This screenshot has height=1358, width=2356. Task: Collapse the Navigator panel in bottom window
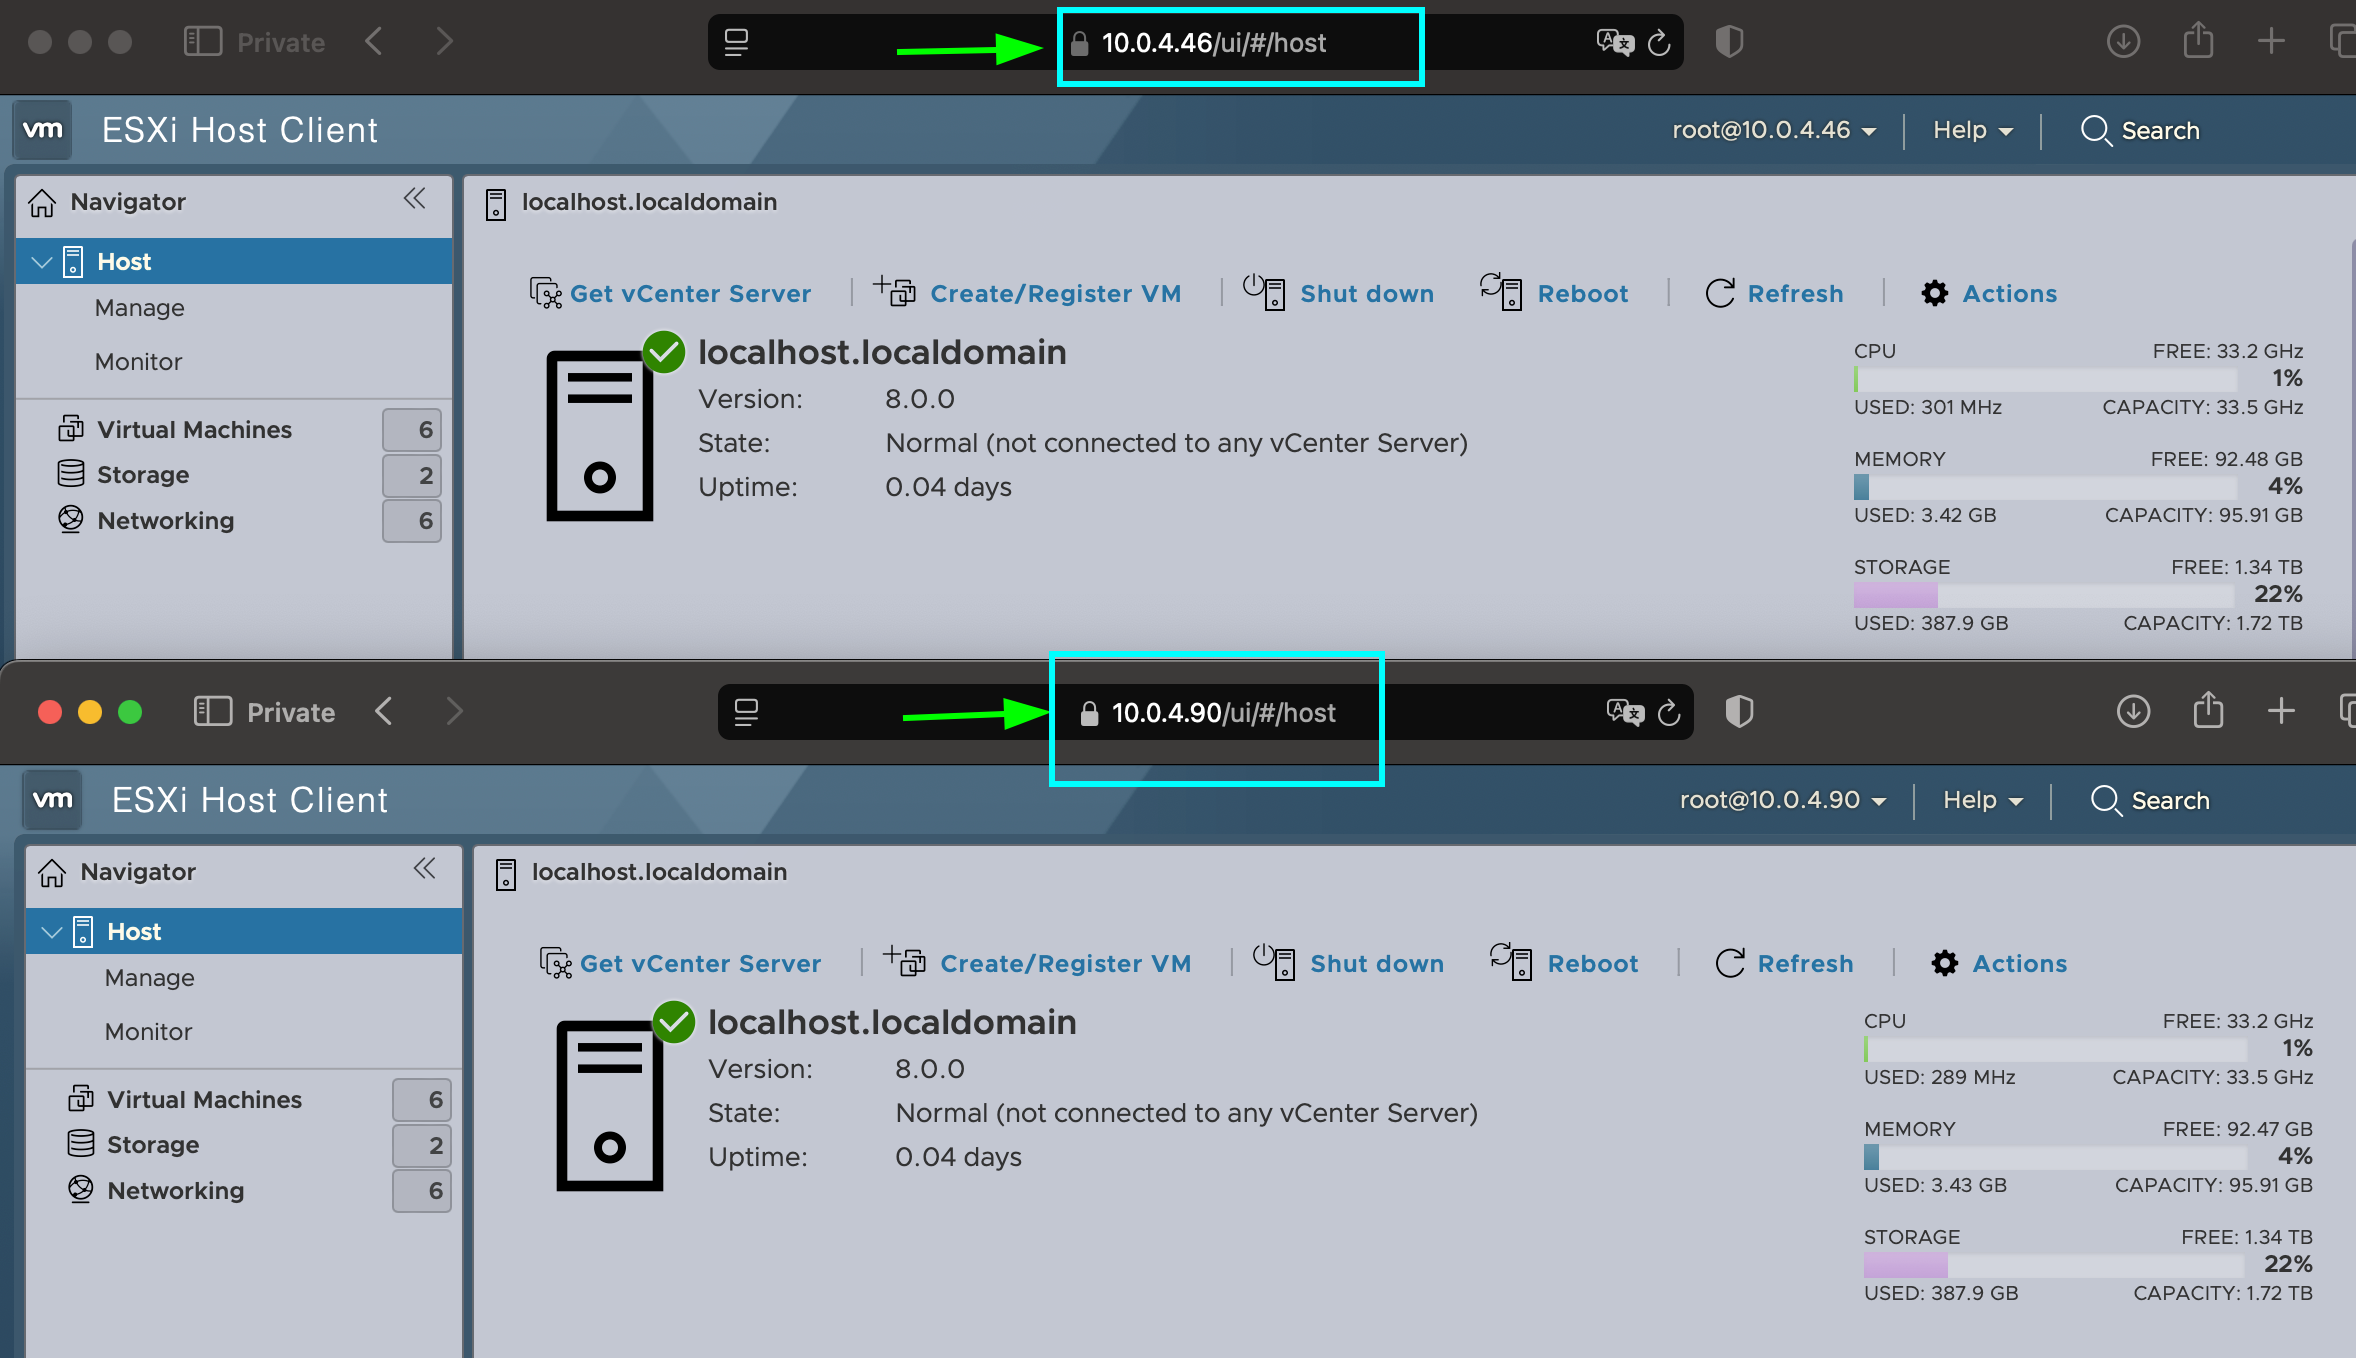click(x=424, y=869)
